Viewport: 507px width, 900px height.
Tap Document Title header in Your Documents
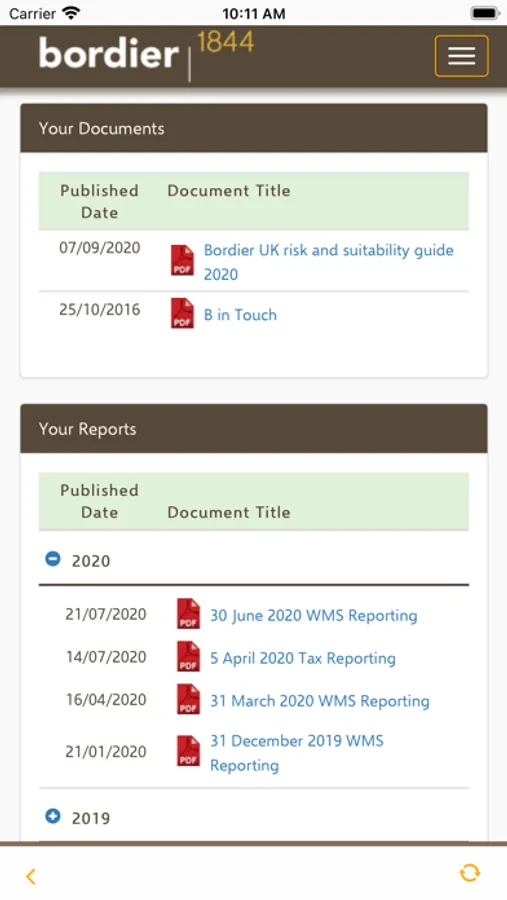pos(229,191)
